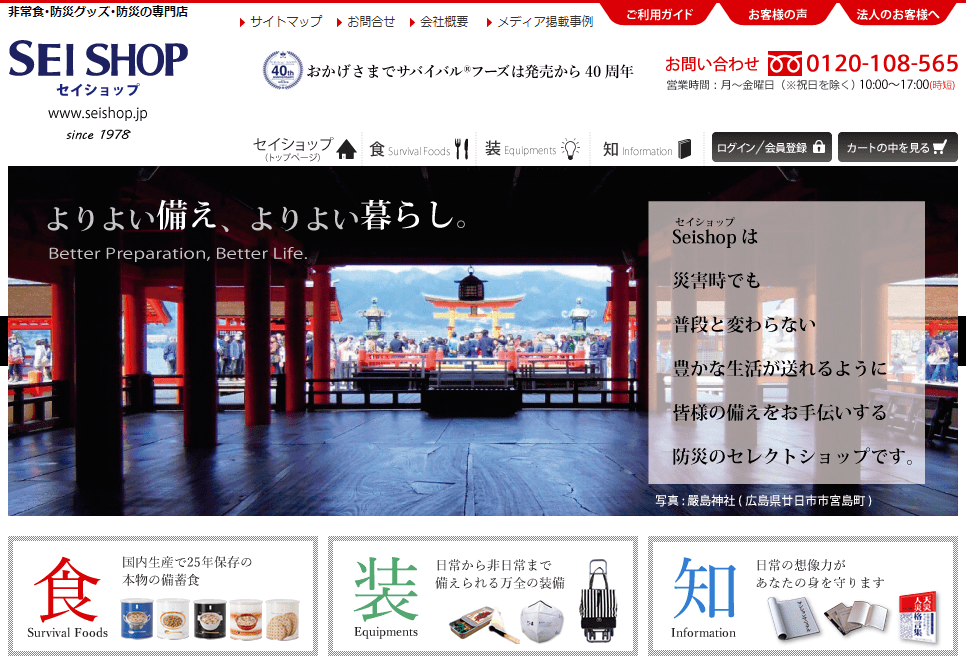Click the padlock icon on login button
The image size is (966, 659).
(819, 147)
